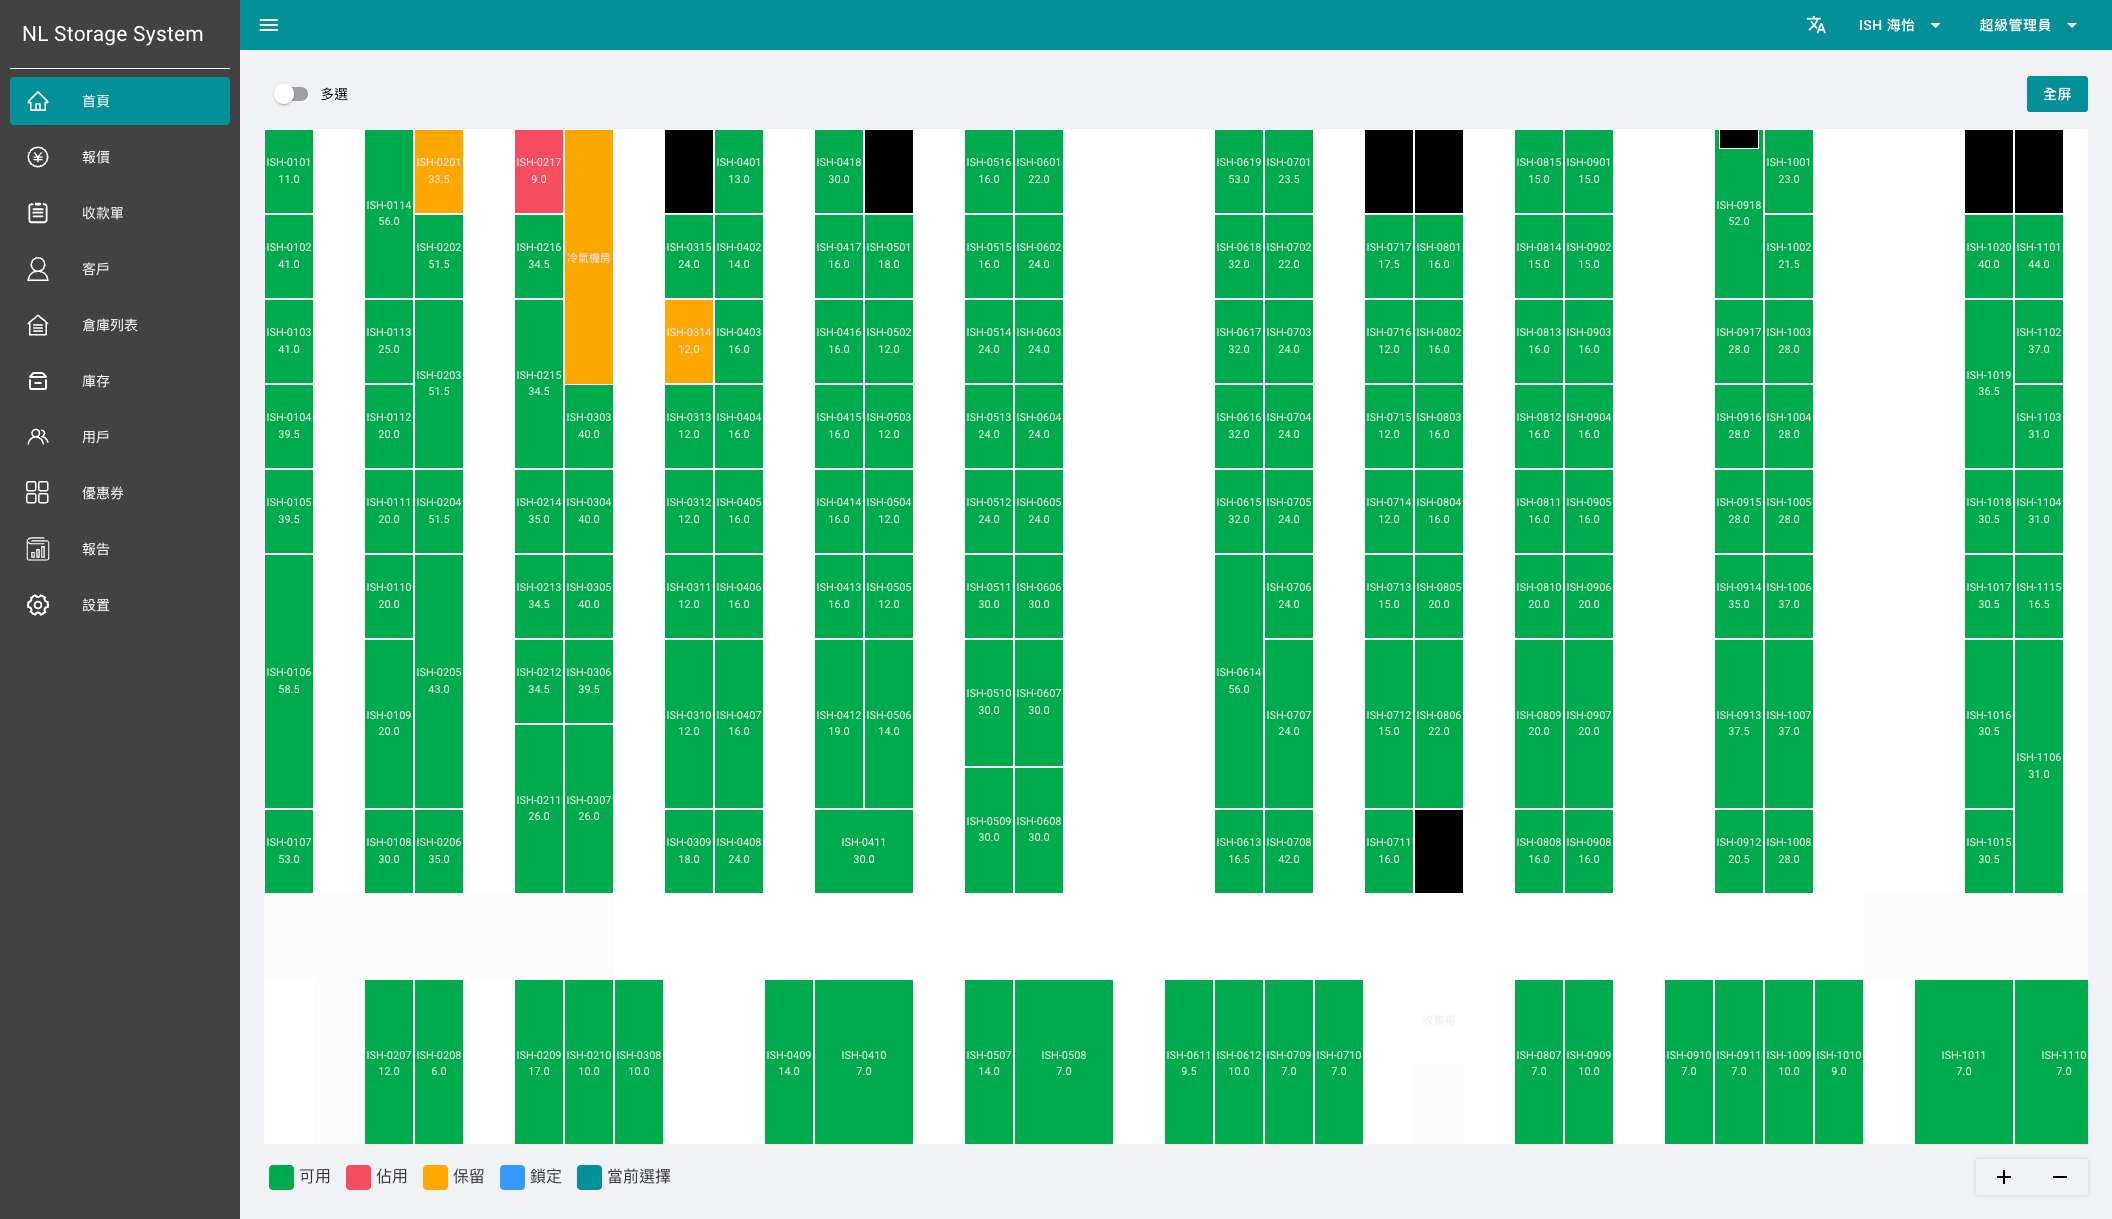Zoom out with the minus button
The width and height of the screenshot is (2112, 1219).
tap(2060, 1177)
